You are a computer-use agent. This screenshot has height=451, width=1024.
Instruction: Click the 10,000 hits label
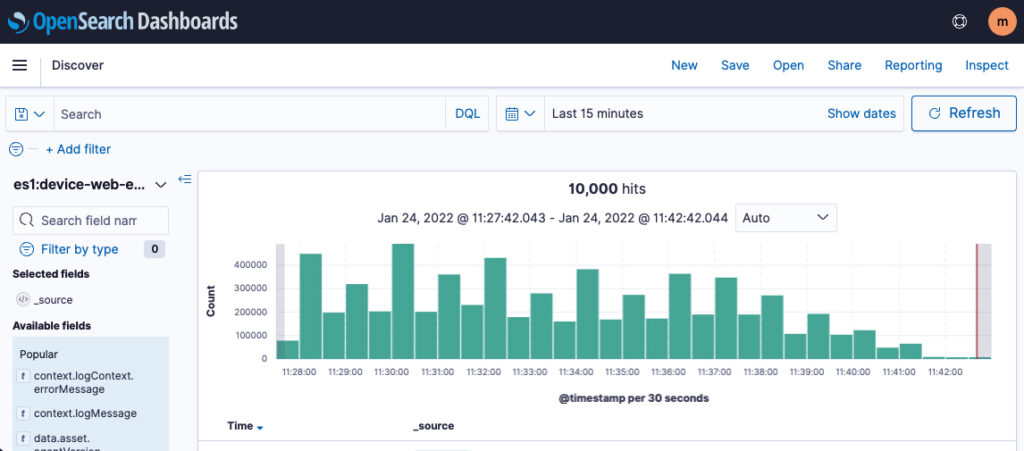tap(607, 189)
